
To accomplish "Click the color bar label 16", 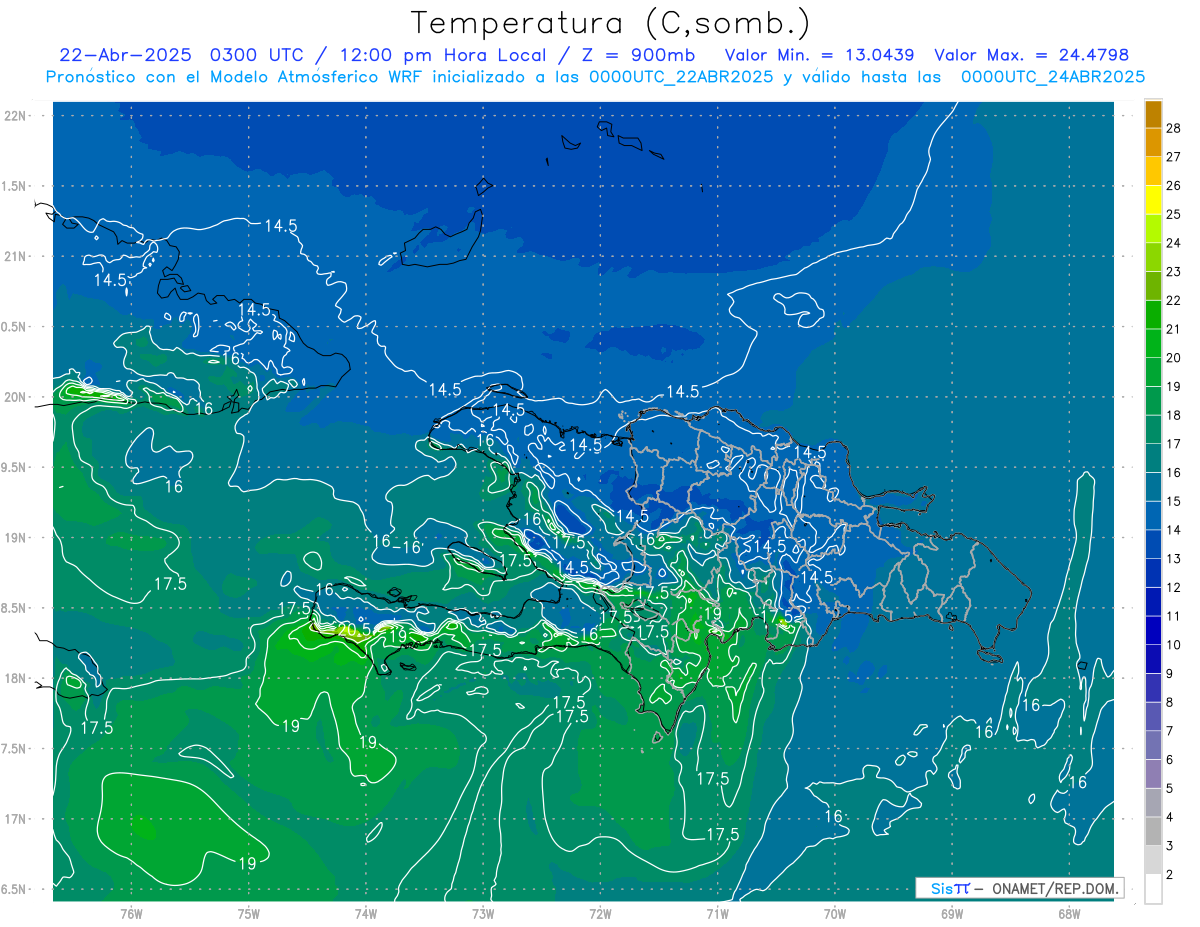I will [1174, 473].
